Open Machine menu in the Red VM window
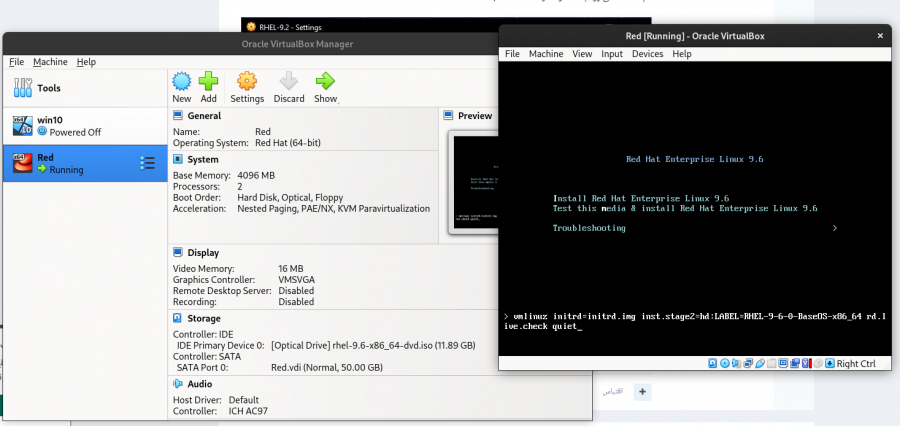This screenshot has height=426, width=900. [546, 53]
